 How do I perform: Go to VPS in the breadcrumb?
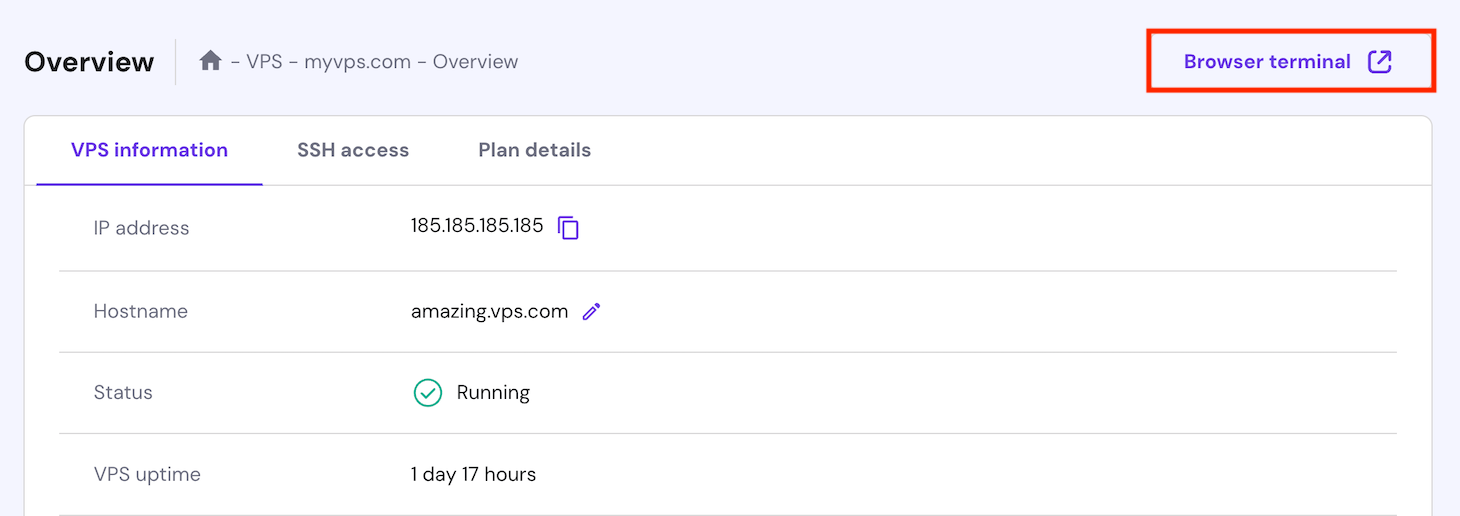(264, 62)
